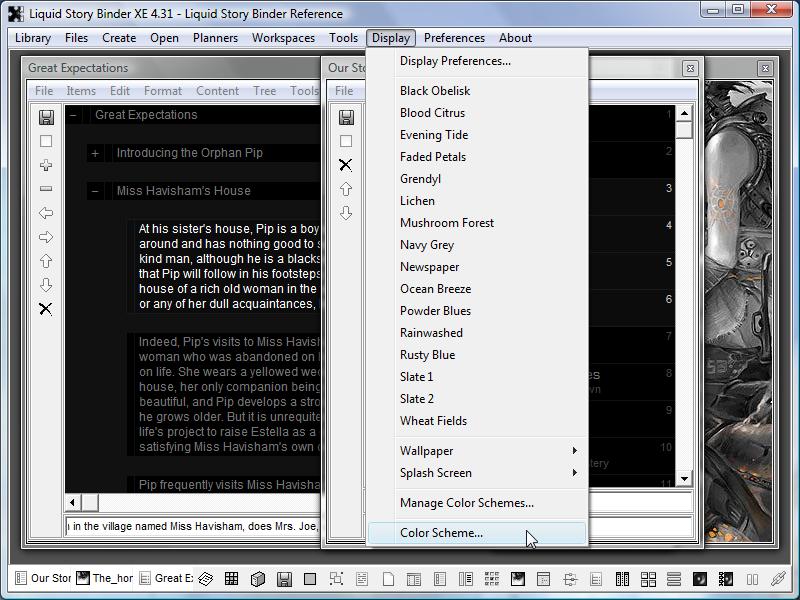Expand the Introducing the Orphan Pip item
This screenshot has height=600, width=800.
[95, 153]
